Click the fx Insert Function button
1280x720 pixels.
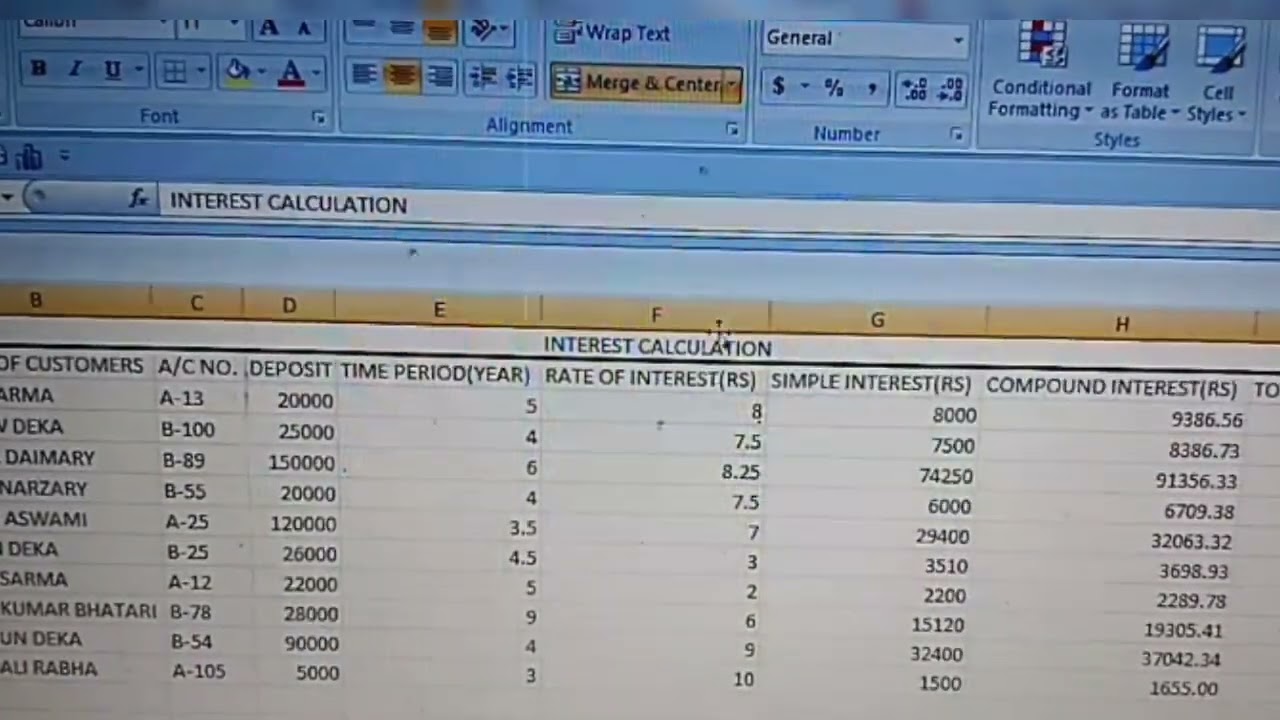coord(138,200)
